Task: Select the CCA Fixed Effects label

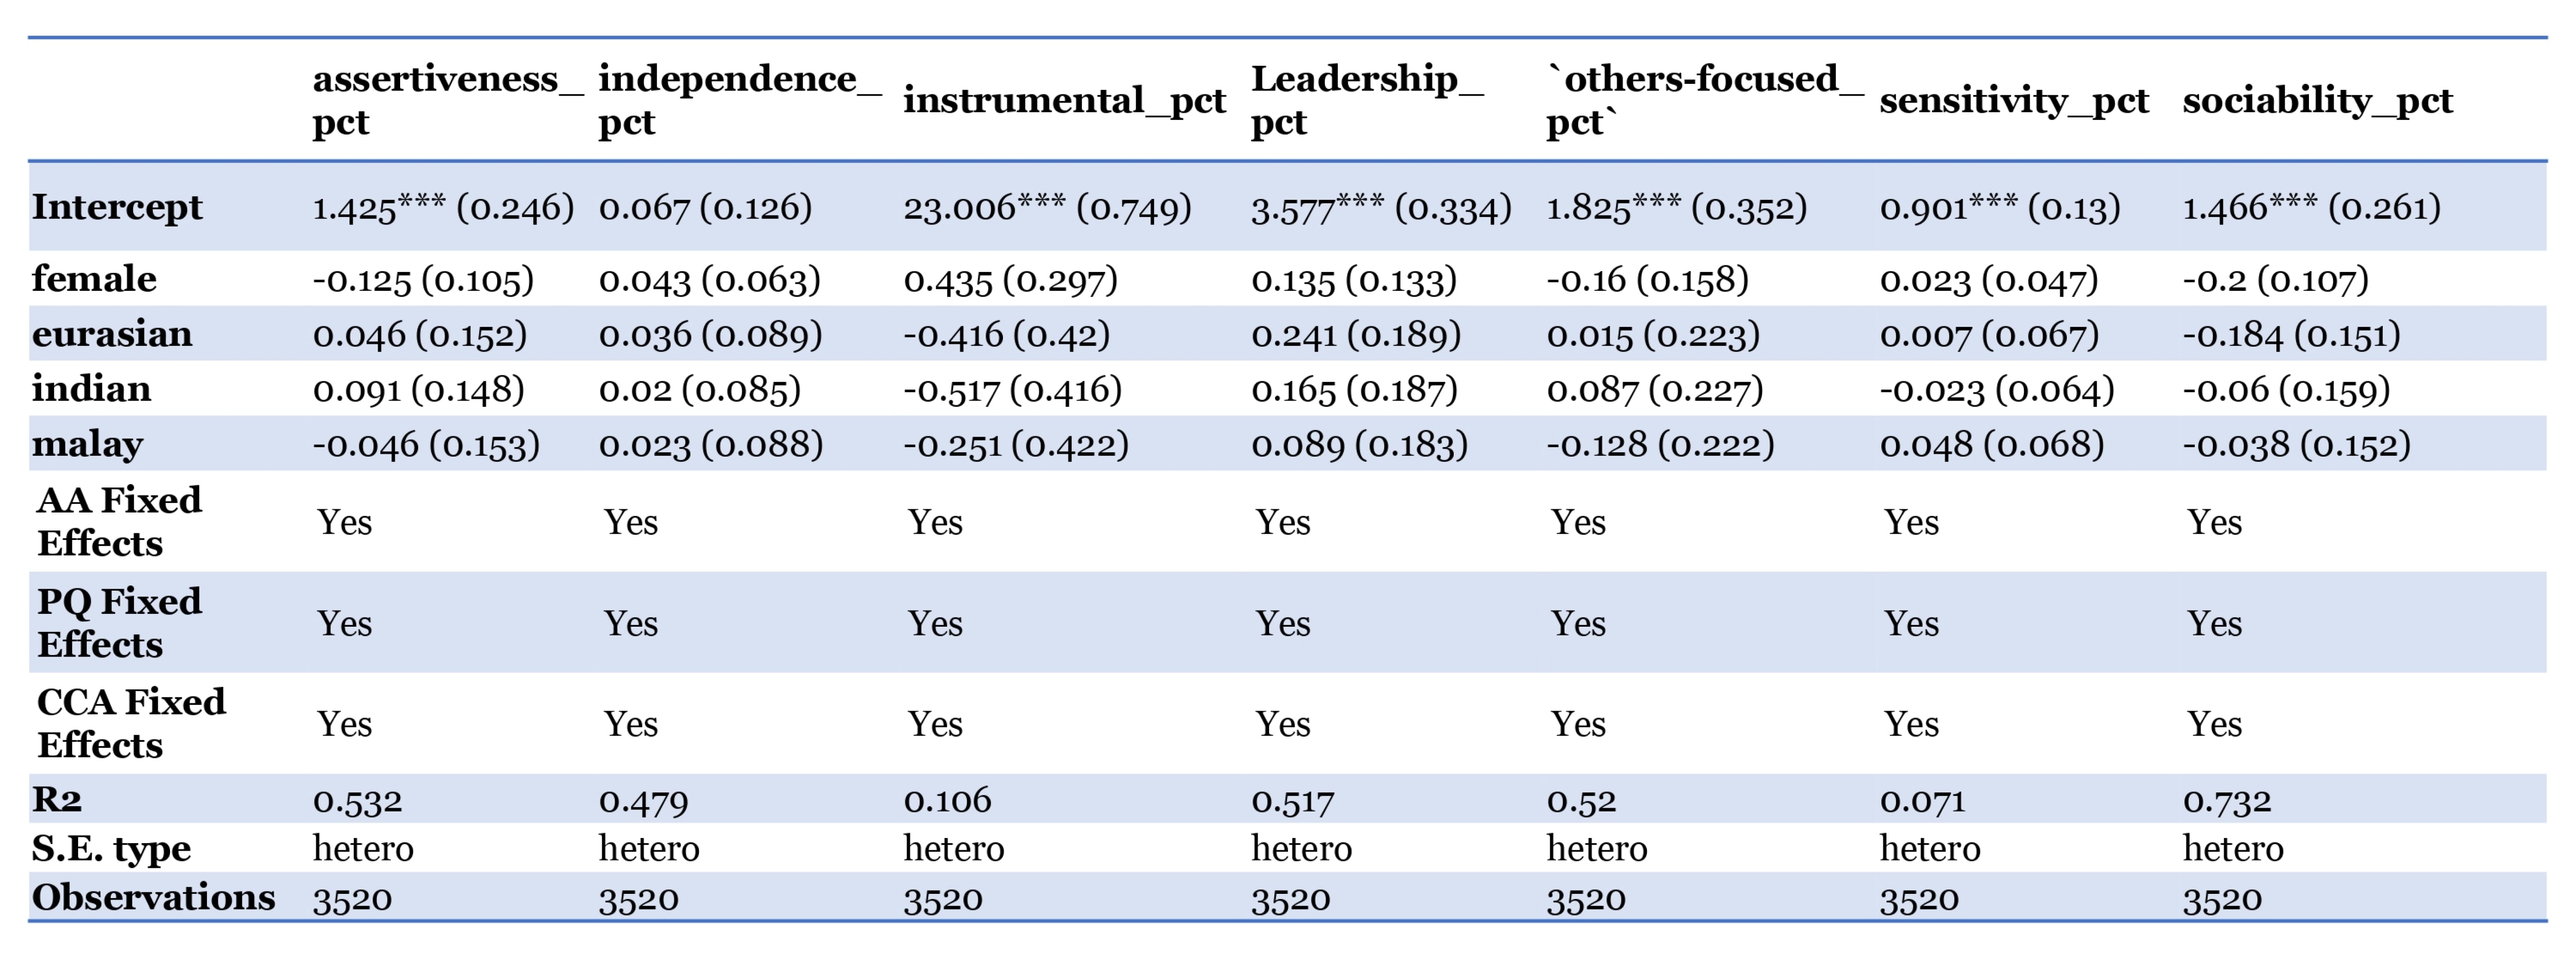Action: (x=131, y=723)
